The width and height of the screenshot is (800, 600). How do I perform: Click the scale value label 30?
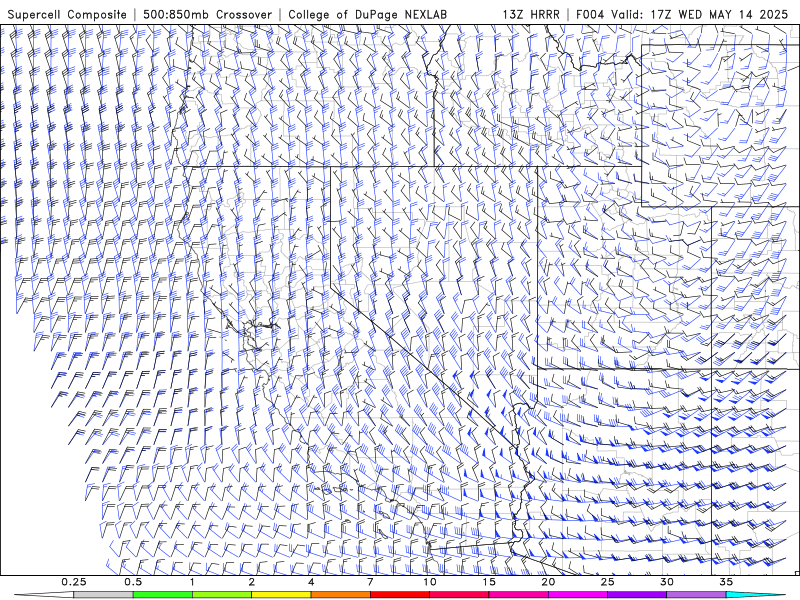tap(666, 582)
